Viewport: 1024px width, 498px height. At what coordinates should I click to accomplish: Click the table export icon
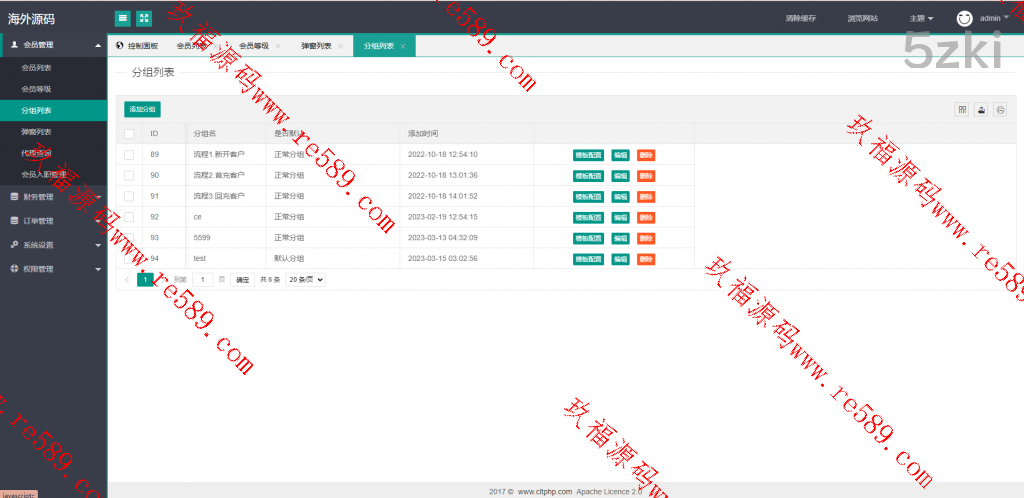pos(981,110)
